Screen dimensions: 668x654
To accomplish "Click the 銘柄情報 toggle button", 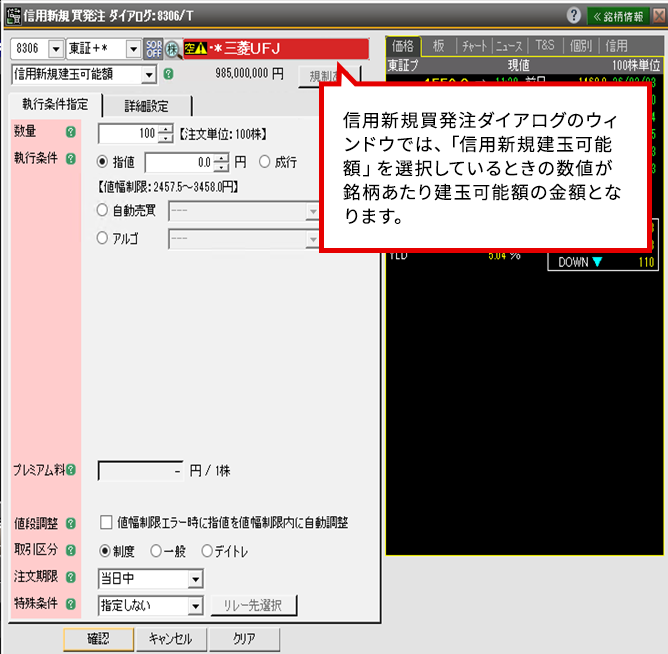I will (x=618, y=16).
